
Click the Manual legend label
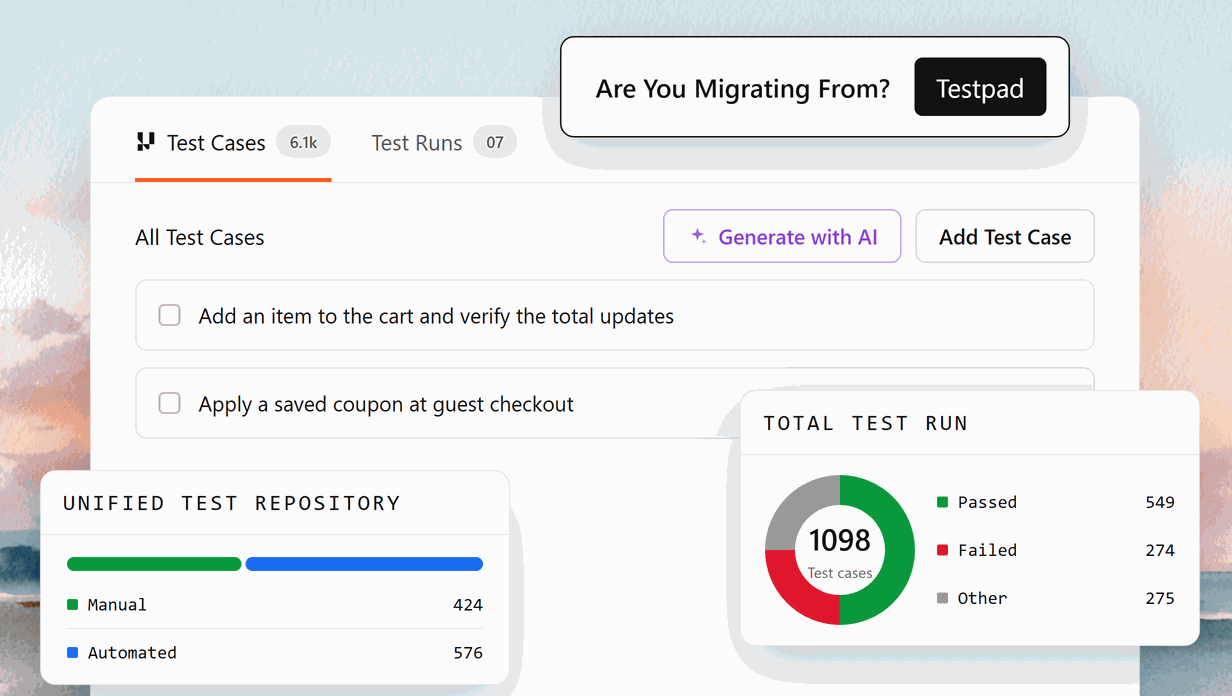(117, 605)
